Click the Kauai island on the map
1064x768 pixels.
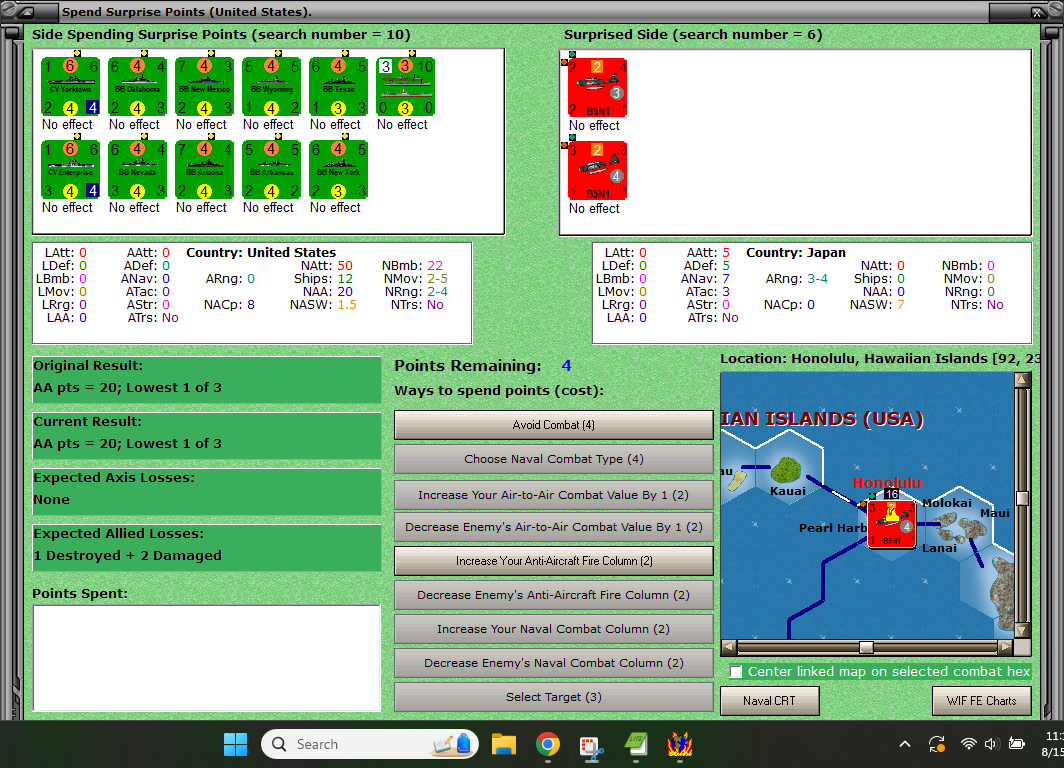tap(786, 469)
